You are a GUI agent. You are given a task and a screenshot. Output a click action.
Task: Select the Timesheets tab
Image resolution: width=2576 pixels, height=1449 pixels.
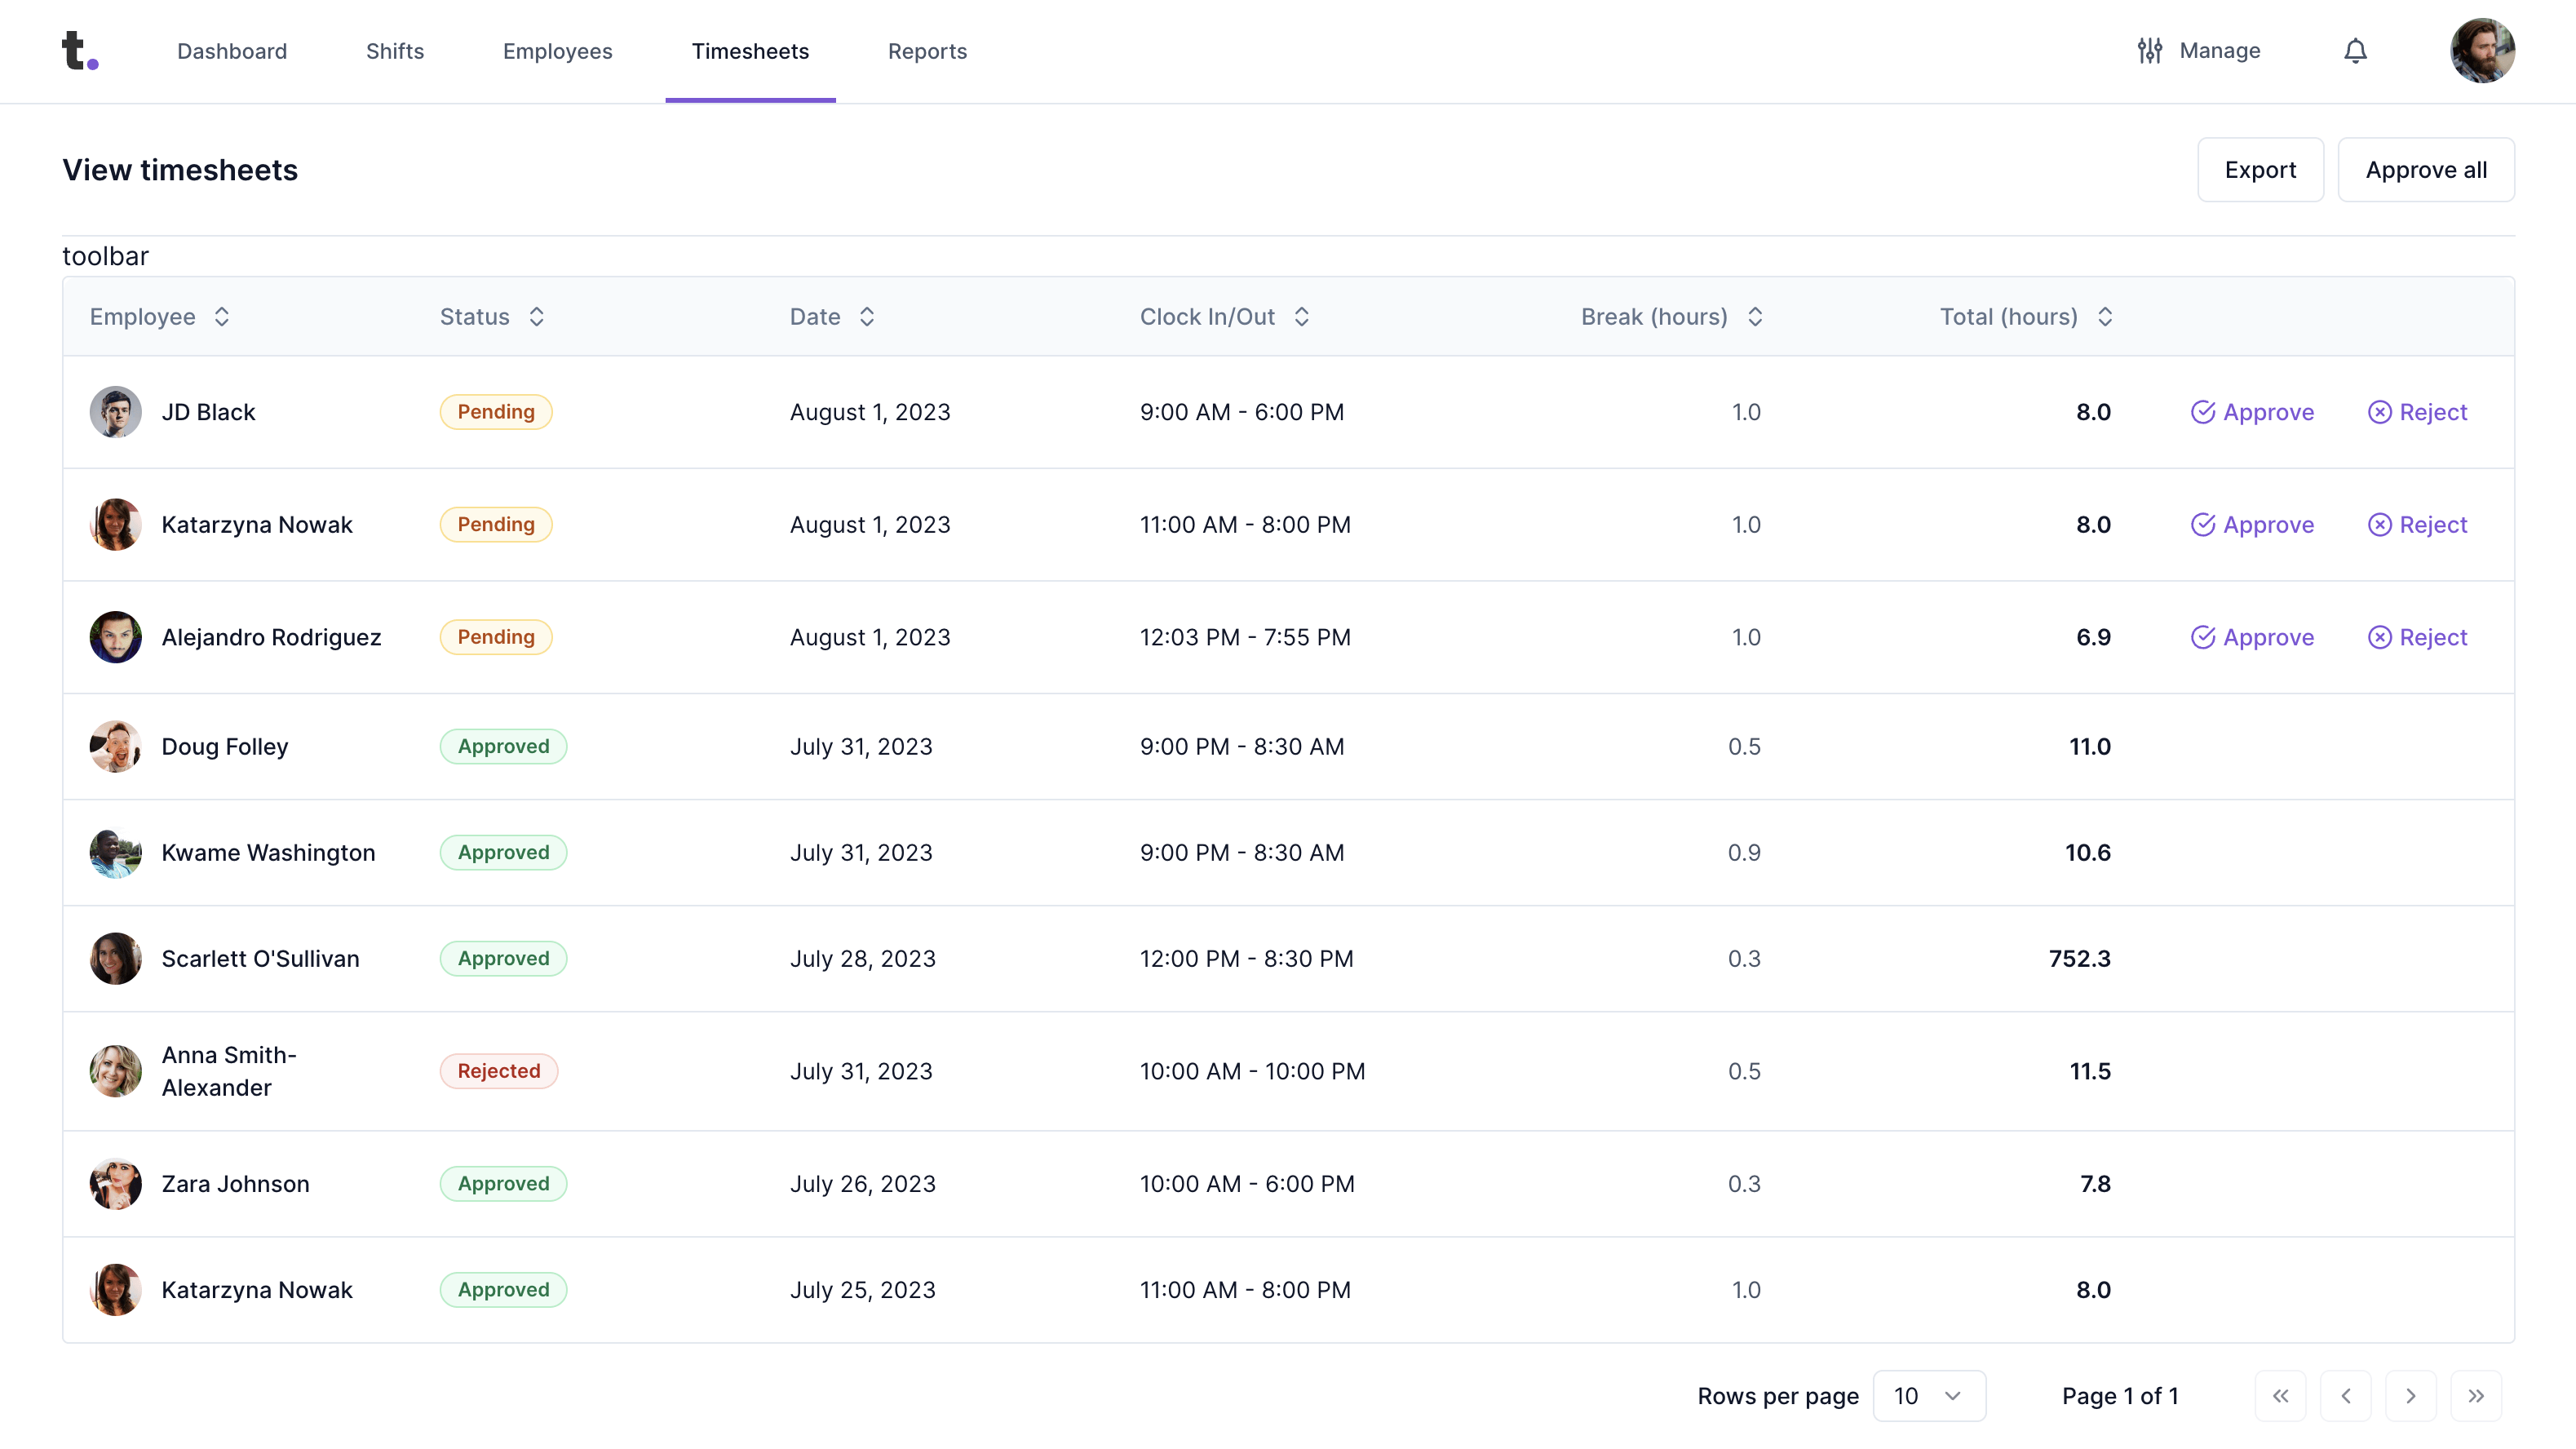click(750, 51)
